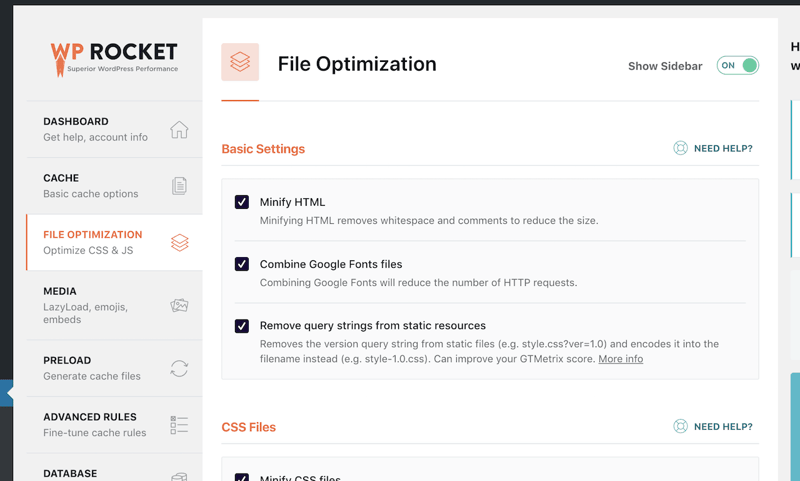Turn off the Show Sidebar switch

(738, 65)
